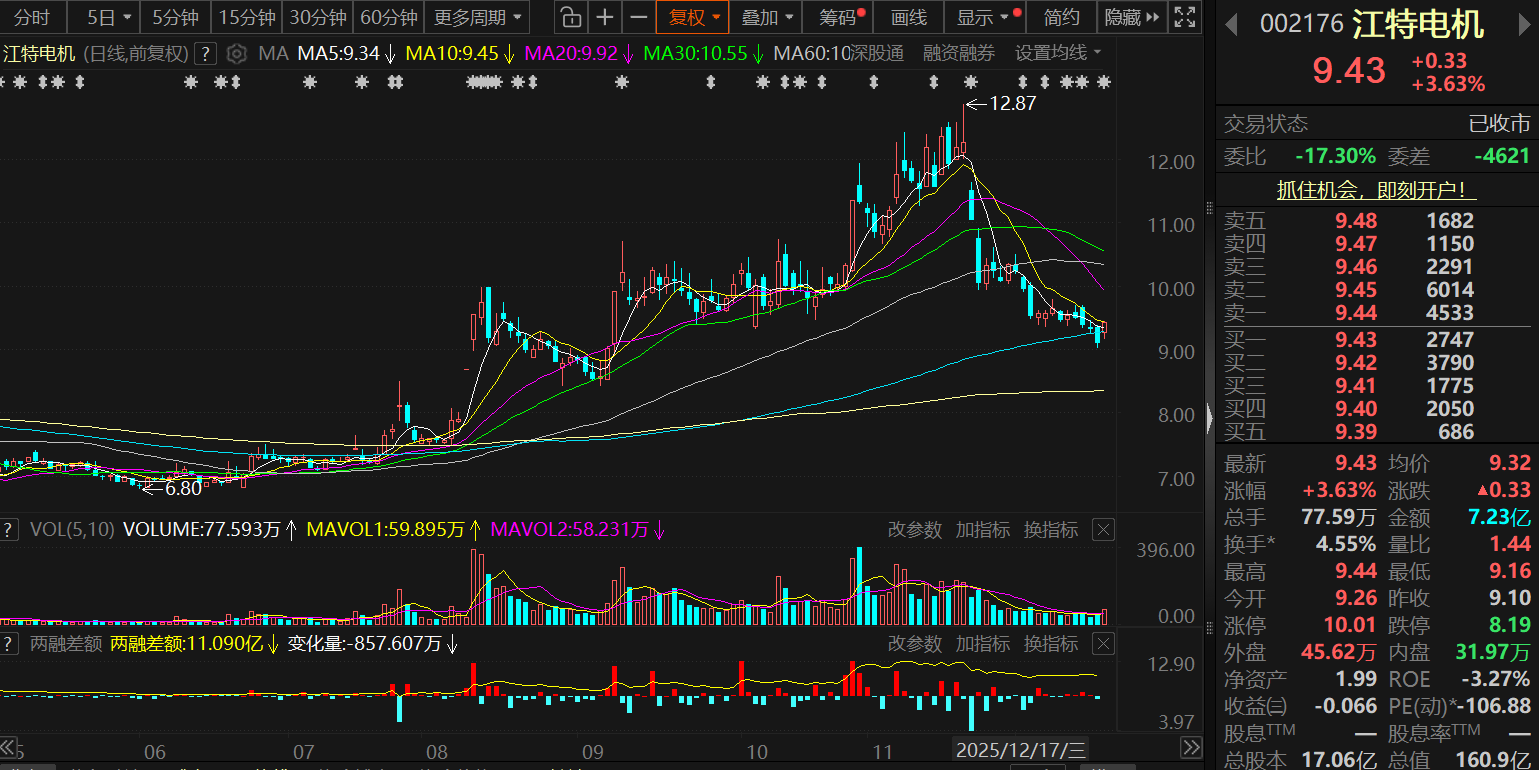This screenshot has height=770, width=1539.
Task: Zoom in chart with plus icon
Action: [604, 17]
